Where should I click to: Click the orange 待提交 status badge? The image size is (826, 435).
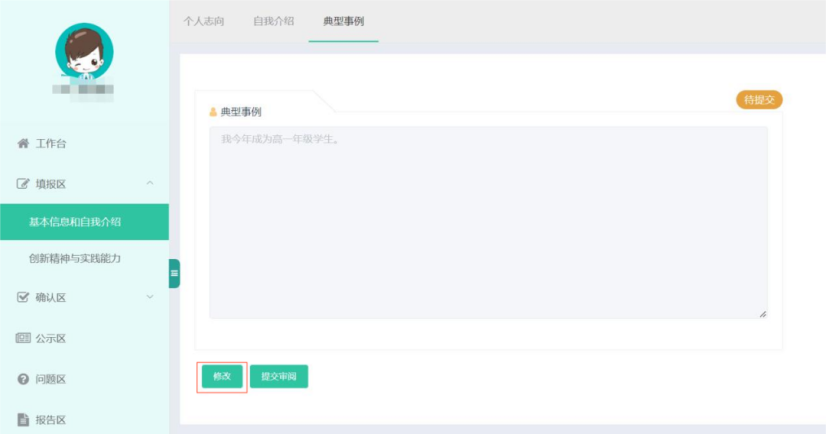tap(759, 100)
